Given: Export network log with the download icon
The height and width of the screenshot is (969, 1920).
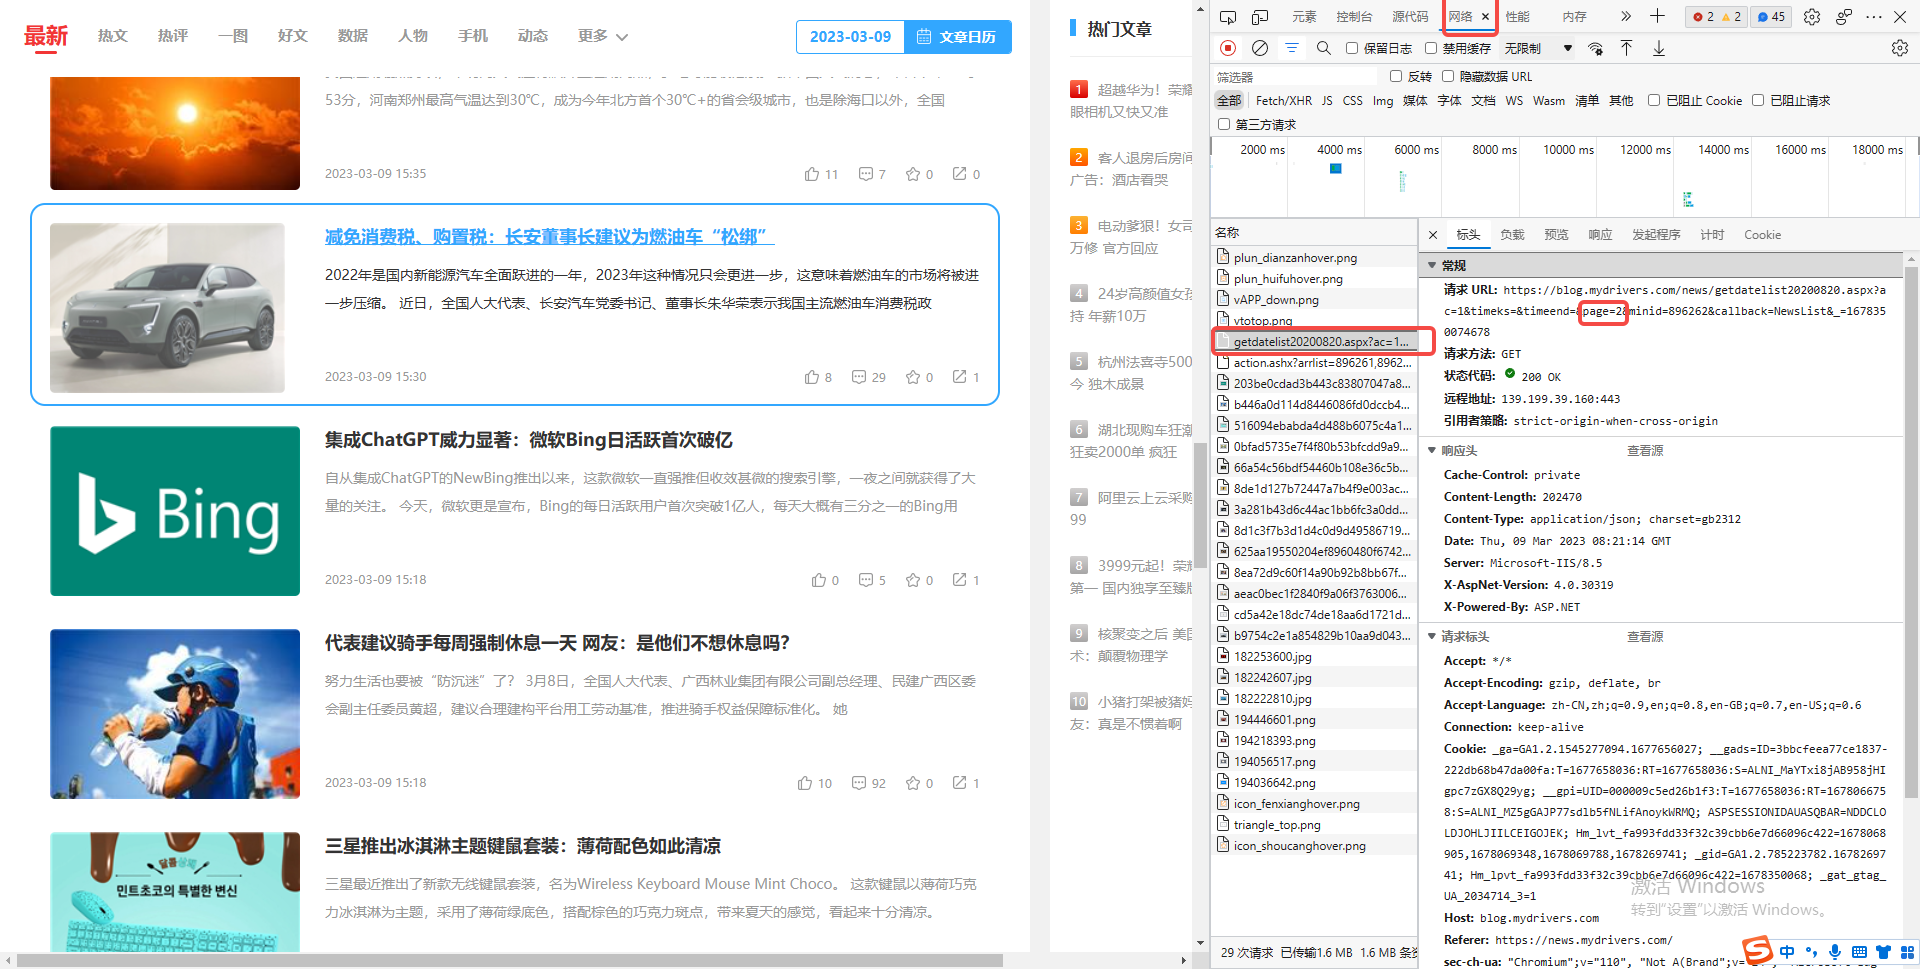Looking at the screenshot, I should tap(1658, 47).
